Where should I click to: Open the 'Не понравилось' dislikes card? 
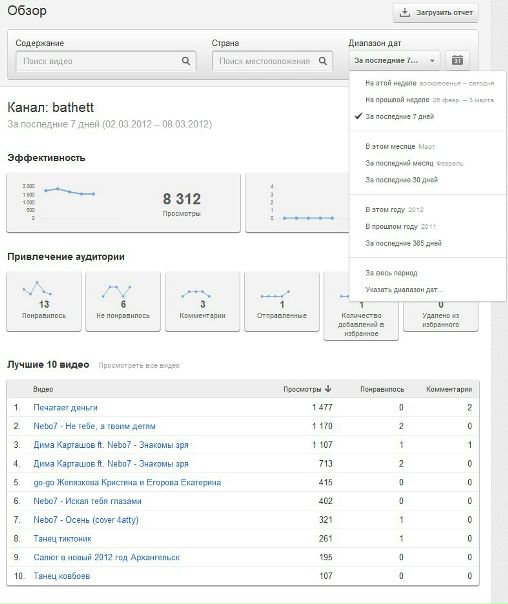coord(123,301)
